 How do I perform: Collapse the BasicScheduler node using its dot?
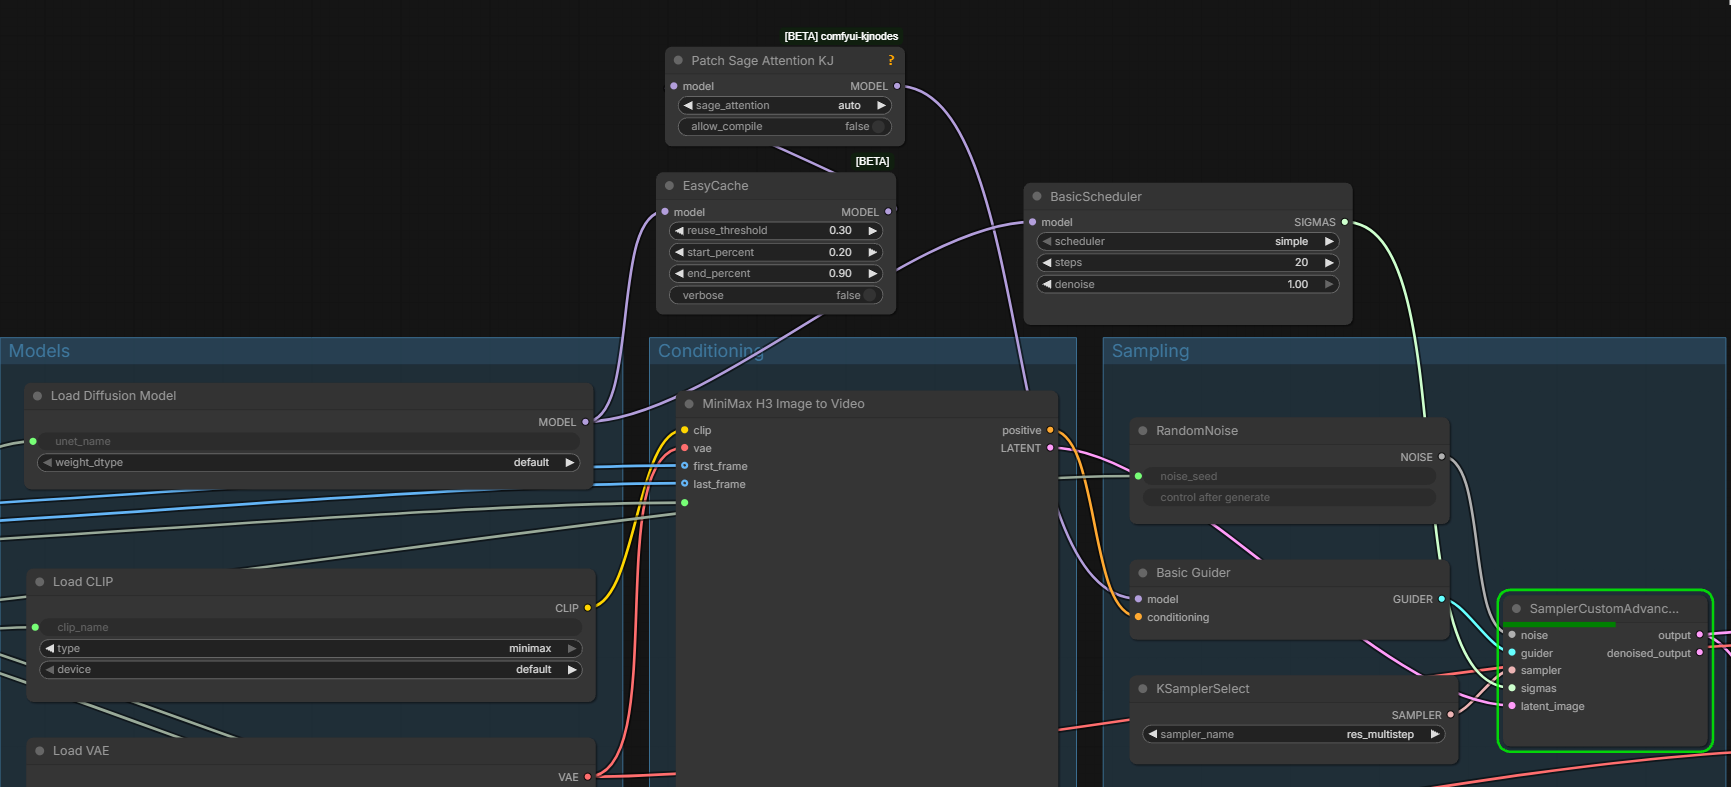click(1037, 196)
